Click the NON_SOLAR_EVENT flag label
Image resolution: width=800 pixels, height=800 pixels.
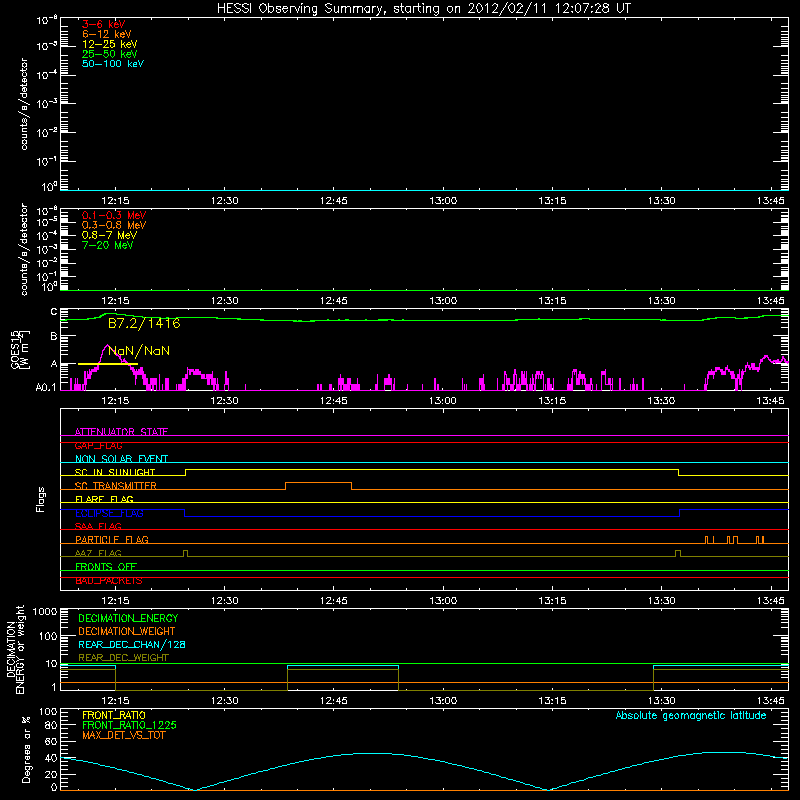(x=121, y=459)
